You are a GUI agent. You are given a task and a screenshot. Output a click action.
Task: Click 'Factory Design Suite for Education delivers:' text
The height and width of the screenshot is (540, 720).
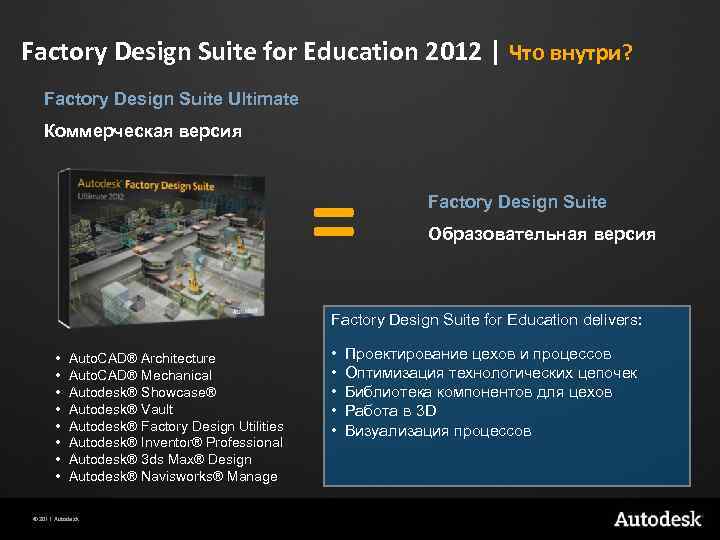pos(486,320)
